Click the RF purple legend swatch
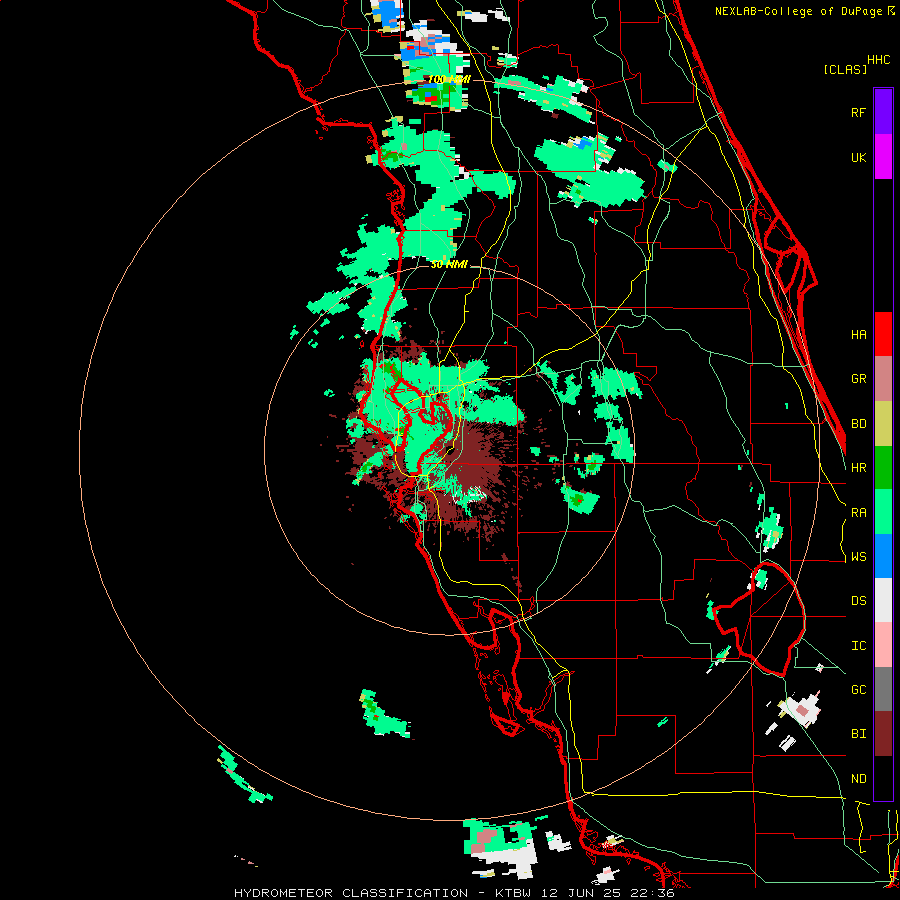Screen dimensions: 900x900 (883, 111)
